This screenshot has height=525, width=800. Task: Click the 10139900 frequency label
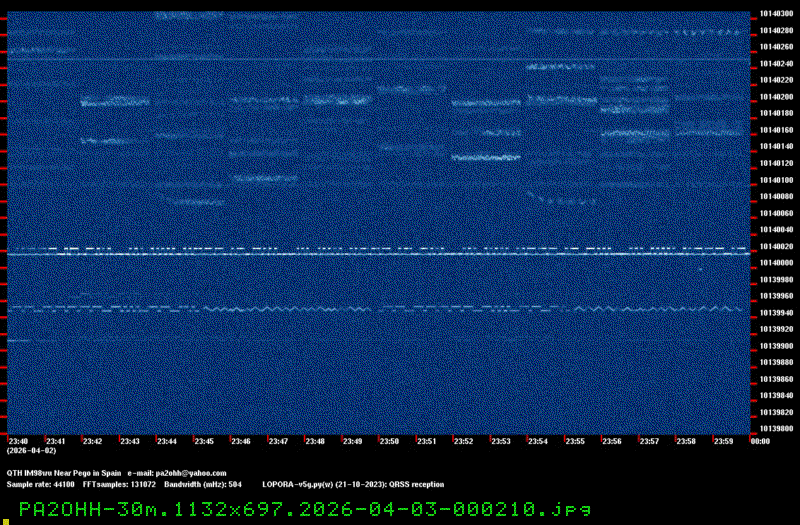click(777, 346)
